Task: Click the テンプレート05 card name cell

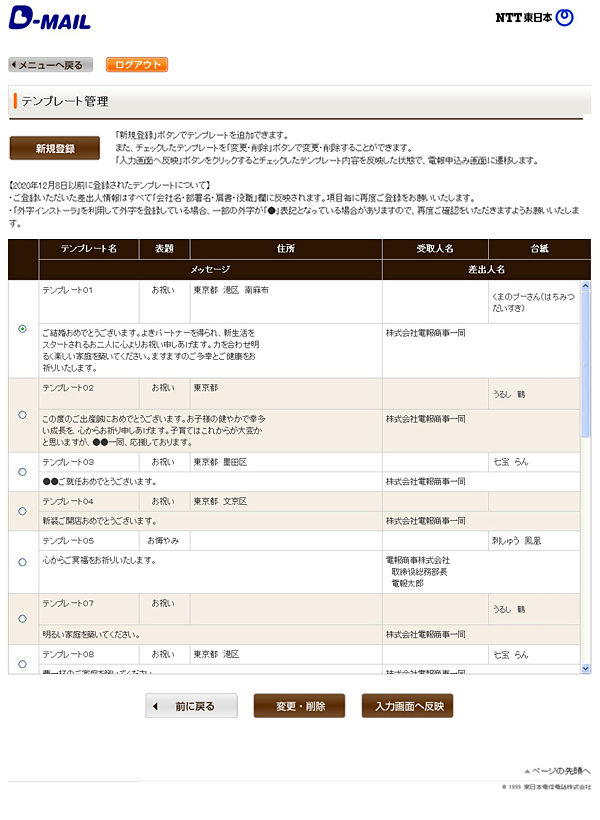Action: point(534,541)
